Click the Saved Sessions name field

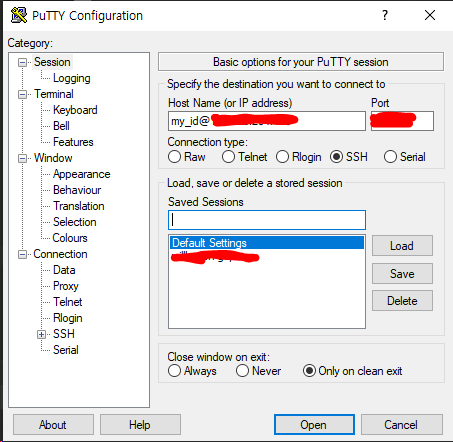(x=267, y=220)
